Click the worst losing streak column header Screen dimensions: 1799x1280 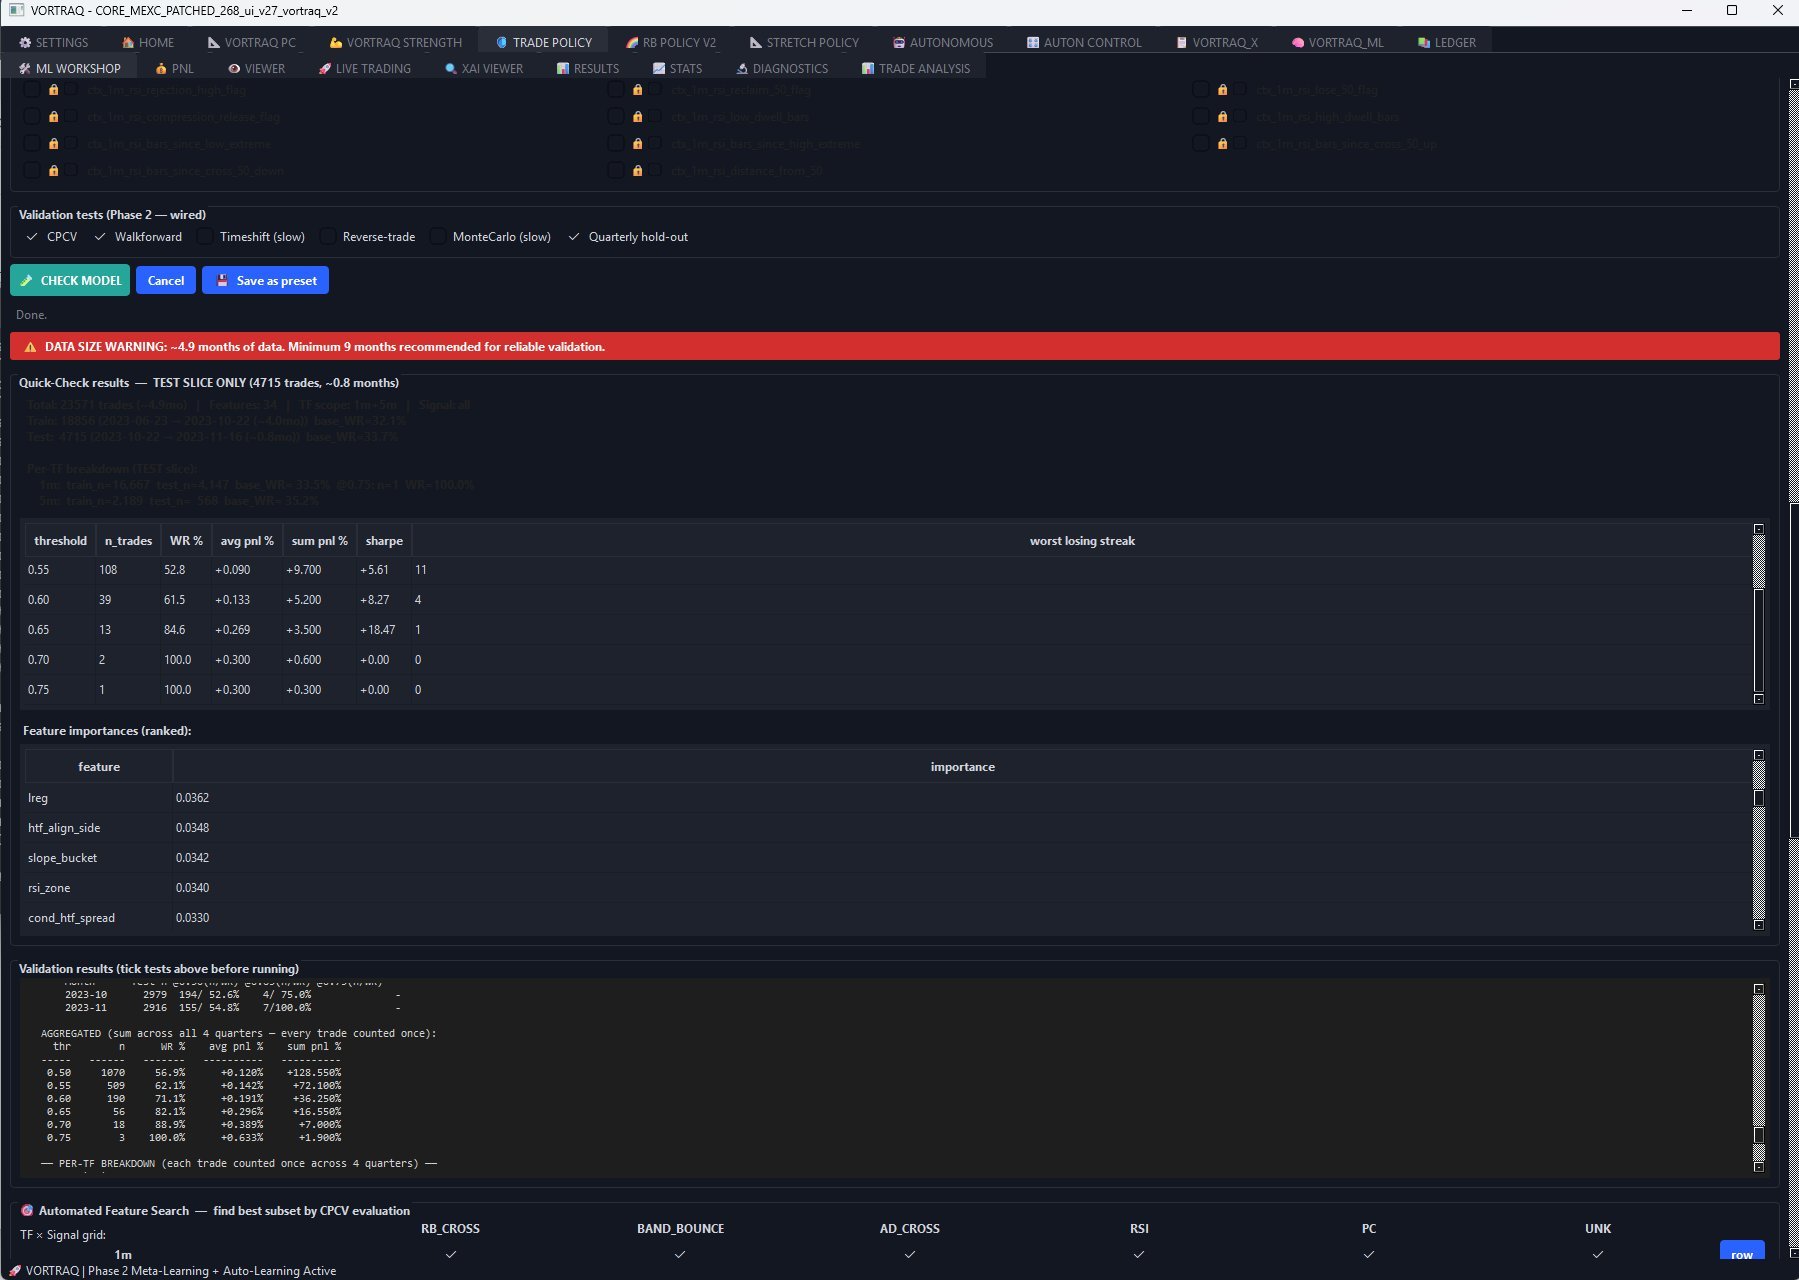click(x=1082, y=540)
